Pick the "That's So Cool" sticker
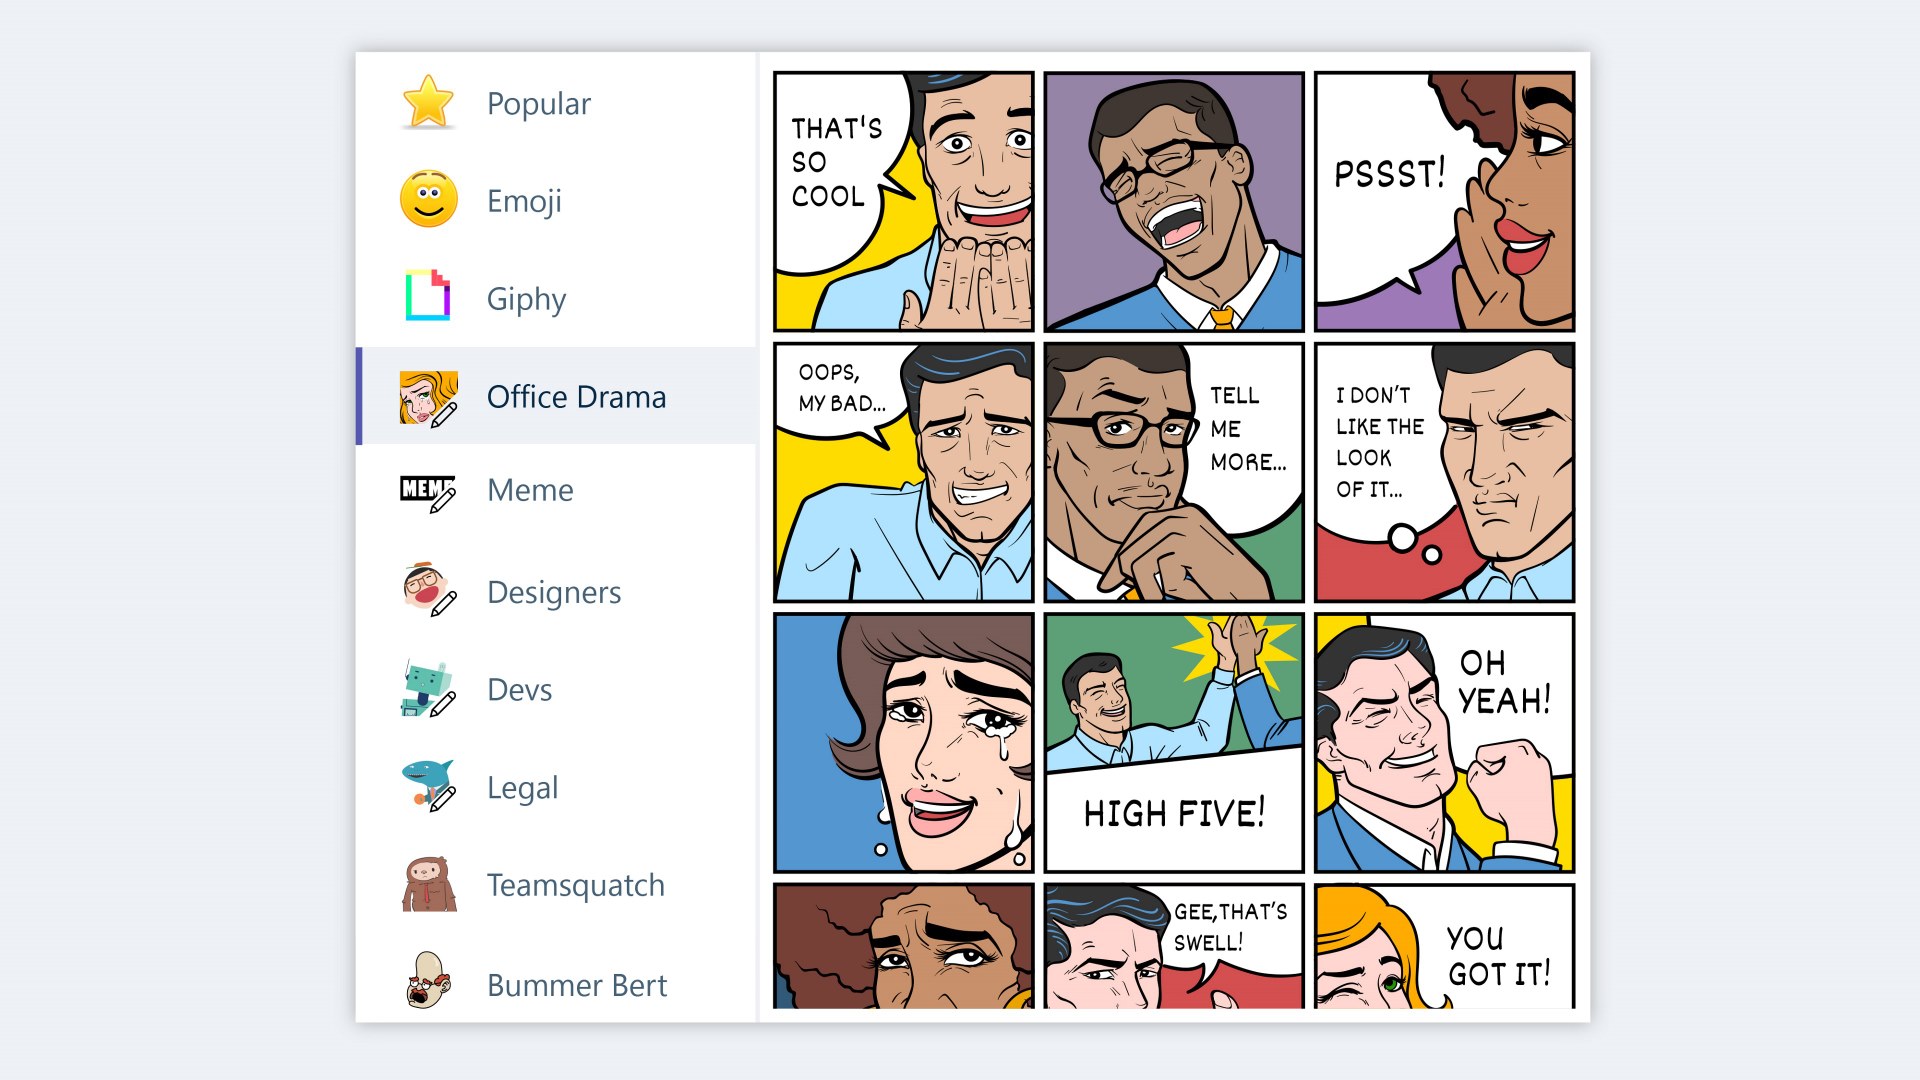 pyautogui.click(x=903, y=201)
